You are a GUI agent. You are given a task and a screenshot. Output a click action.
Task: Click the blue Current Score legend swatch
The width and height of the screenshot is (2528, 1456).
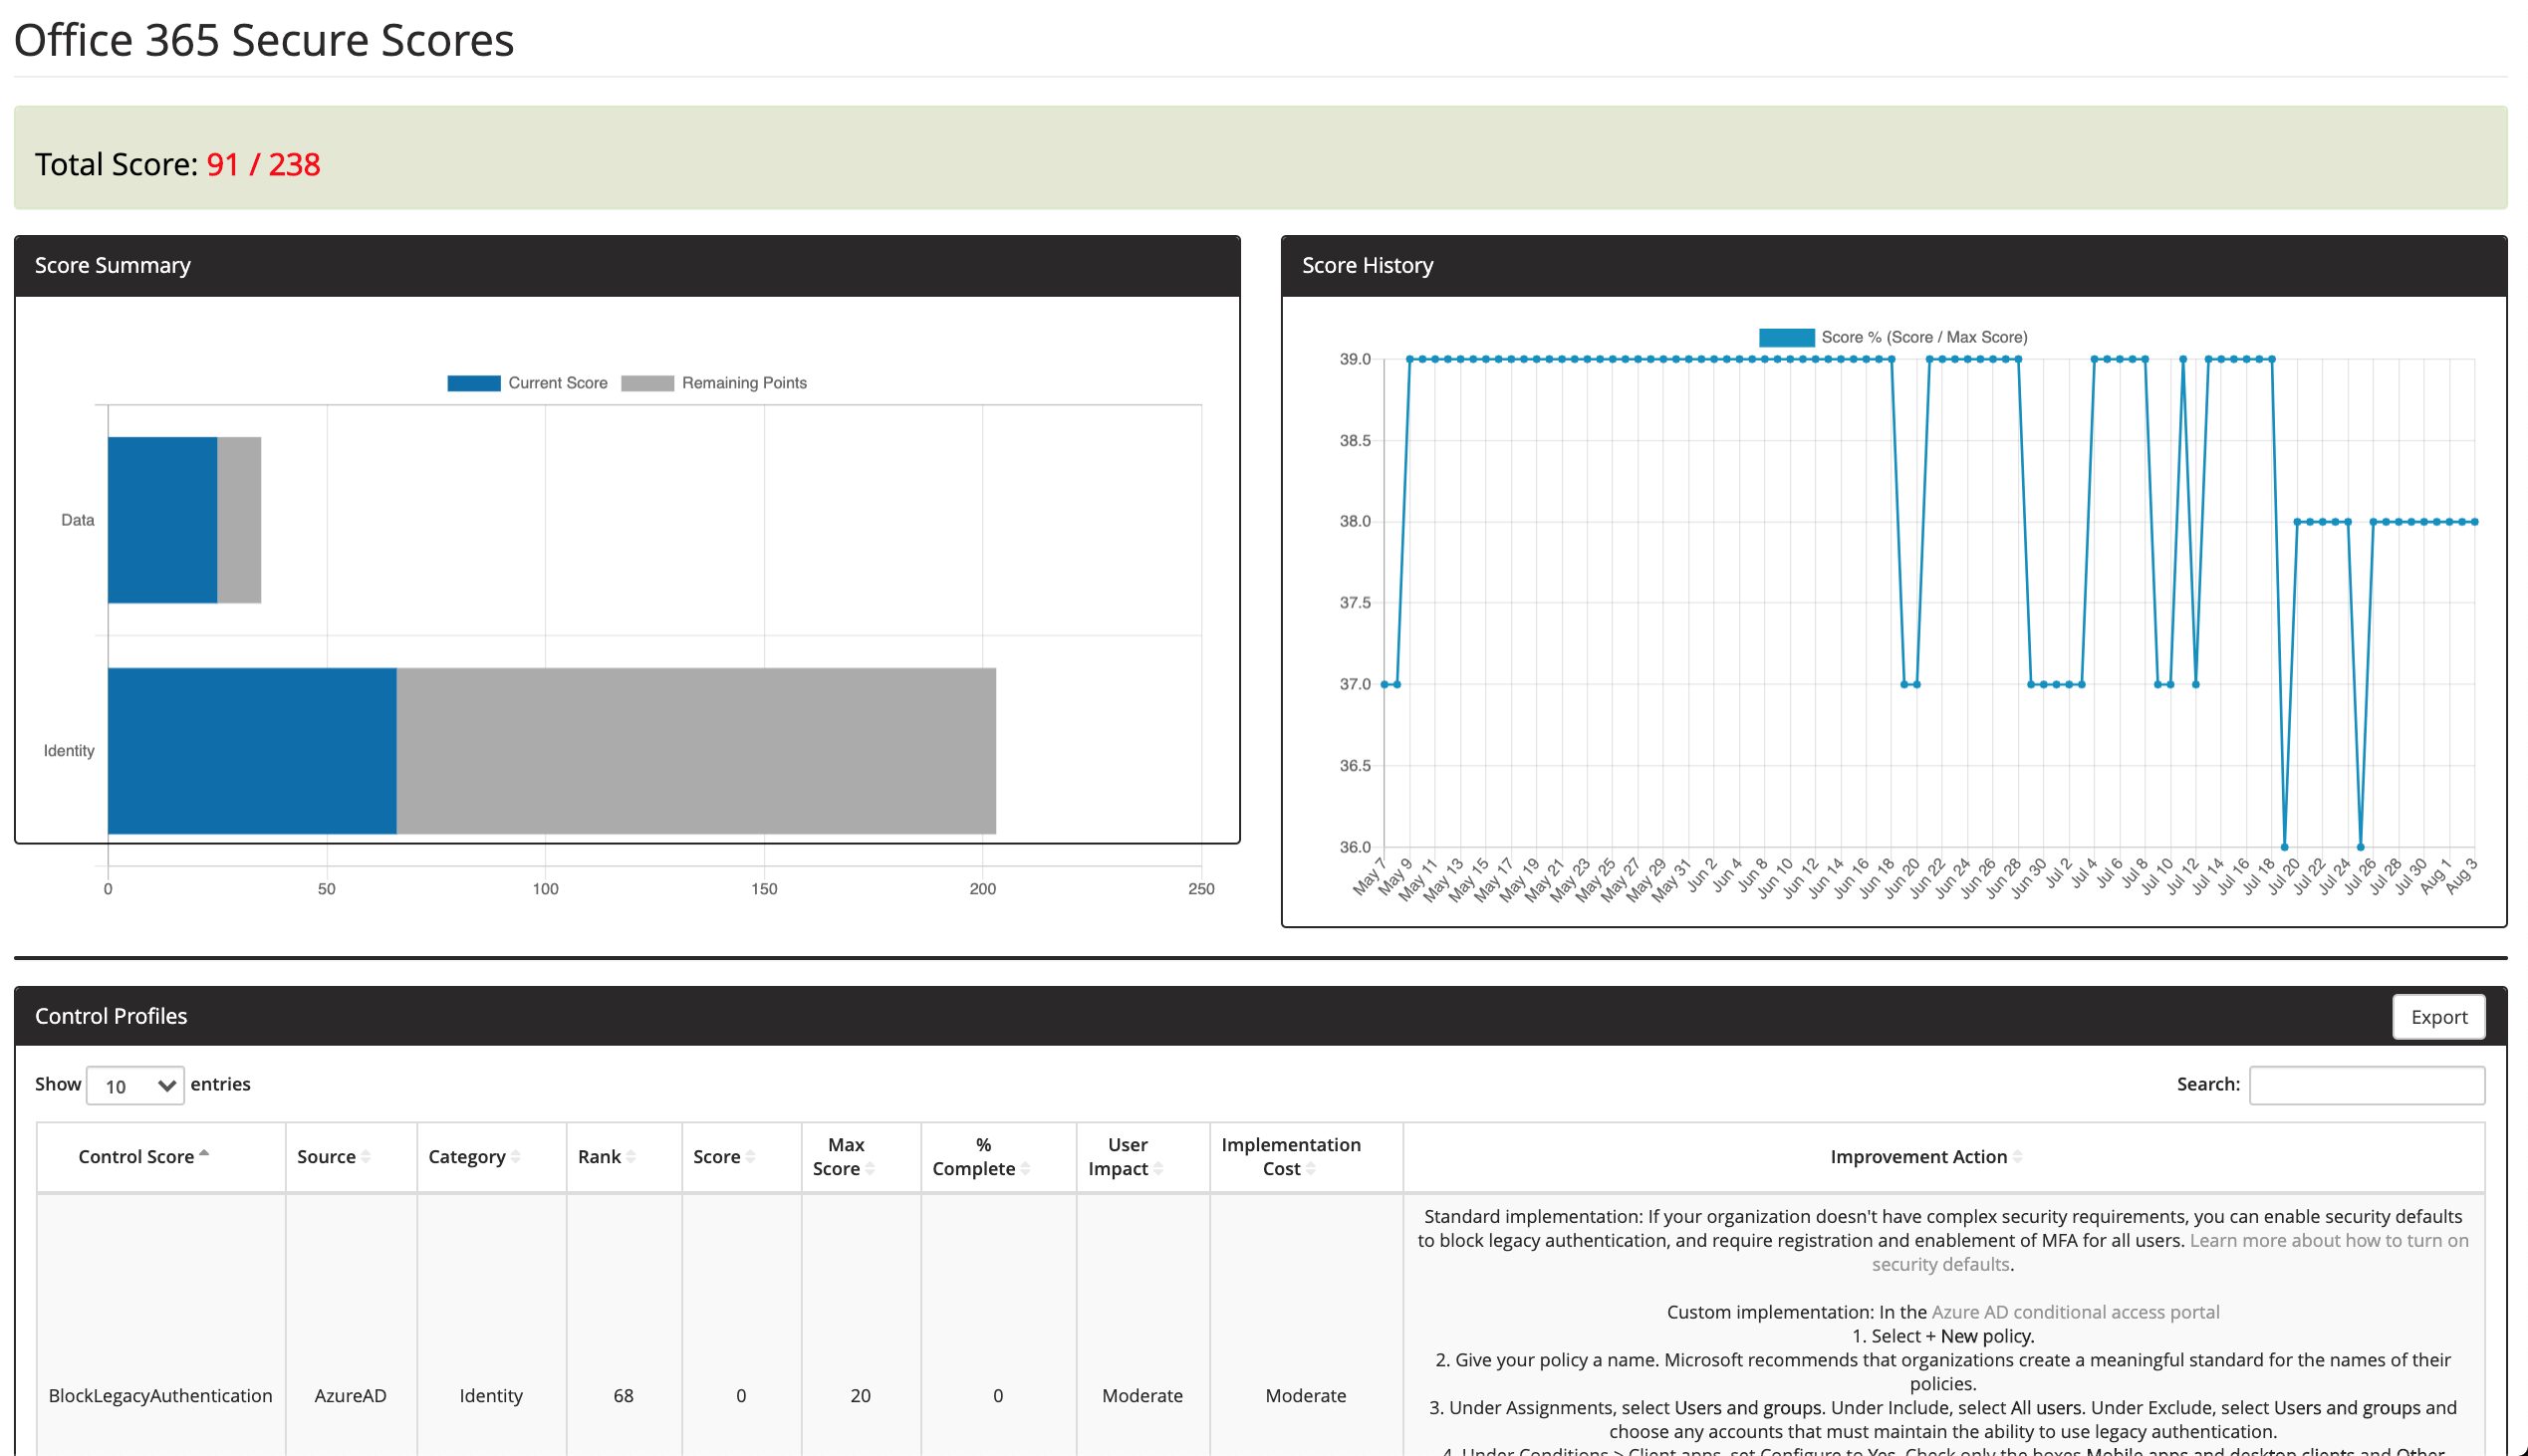coord(473,382)
